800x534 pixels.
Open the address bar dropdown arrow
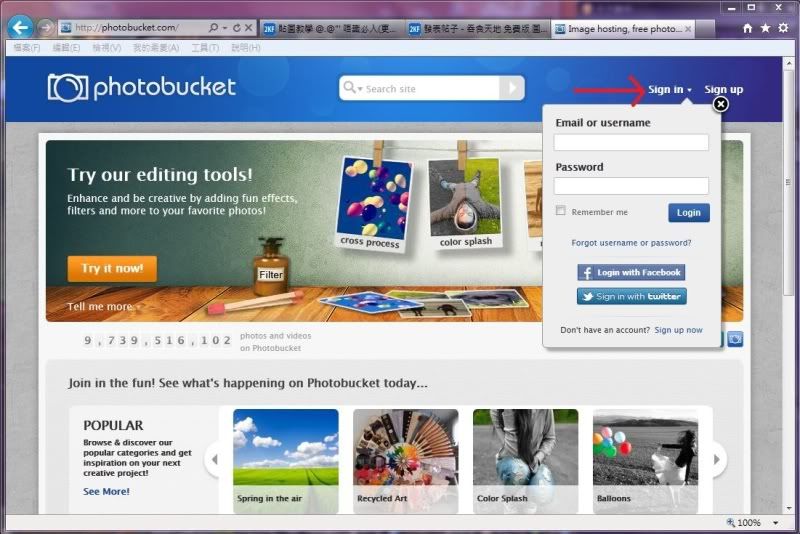225,28
